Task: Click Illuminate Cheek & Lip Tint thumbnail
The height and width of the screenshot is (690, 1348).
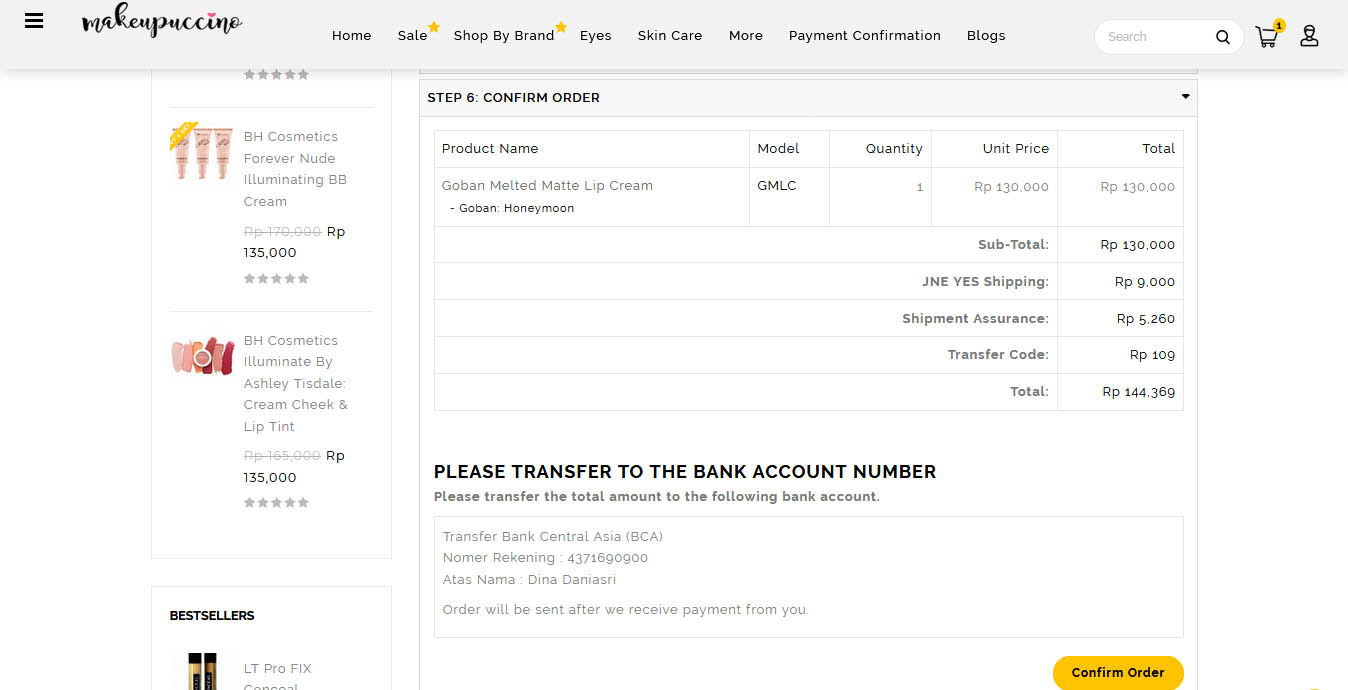Action: [x=201, y=356]
